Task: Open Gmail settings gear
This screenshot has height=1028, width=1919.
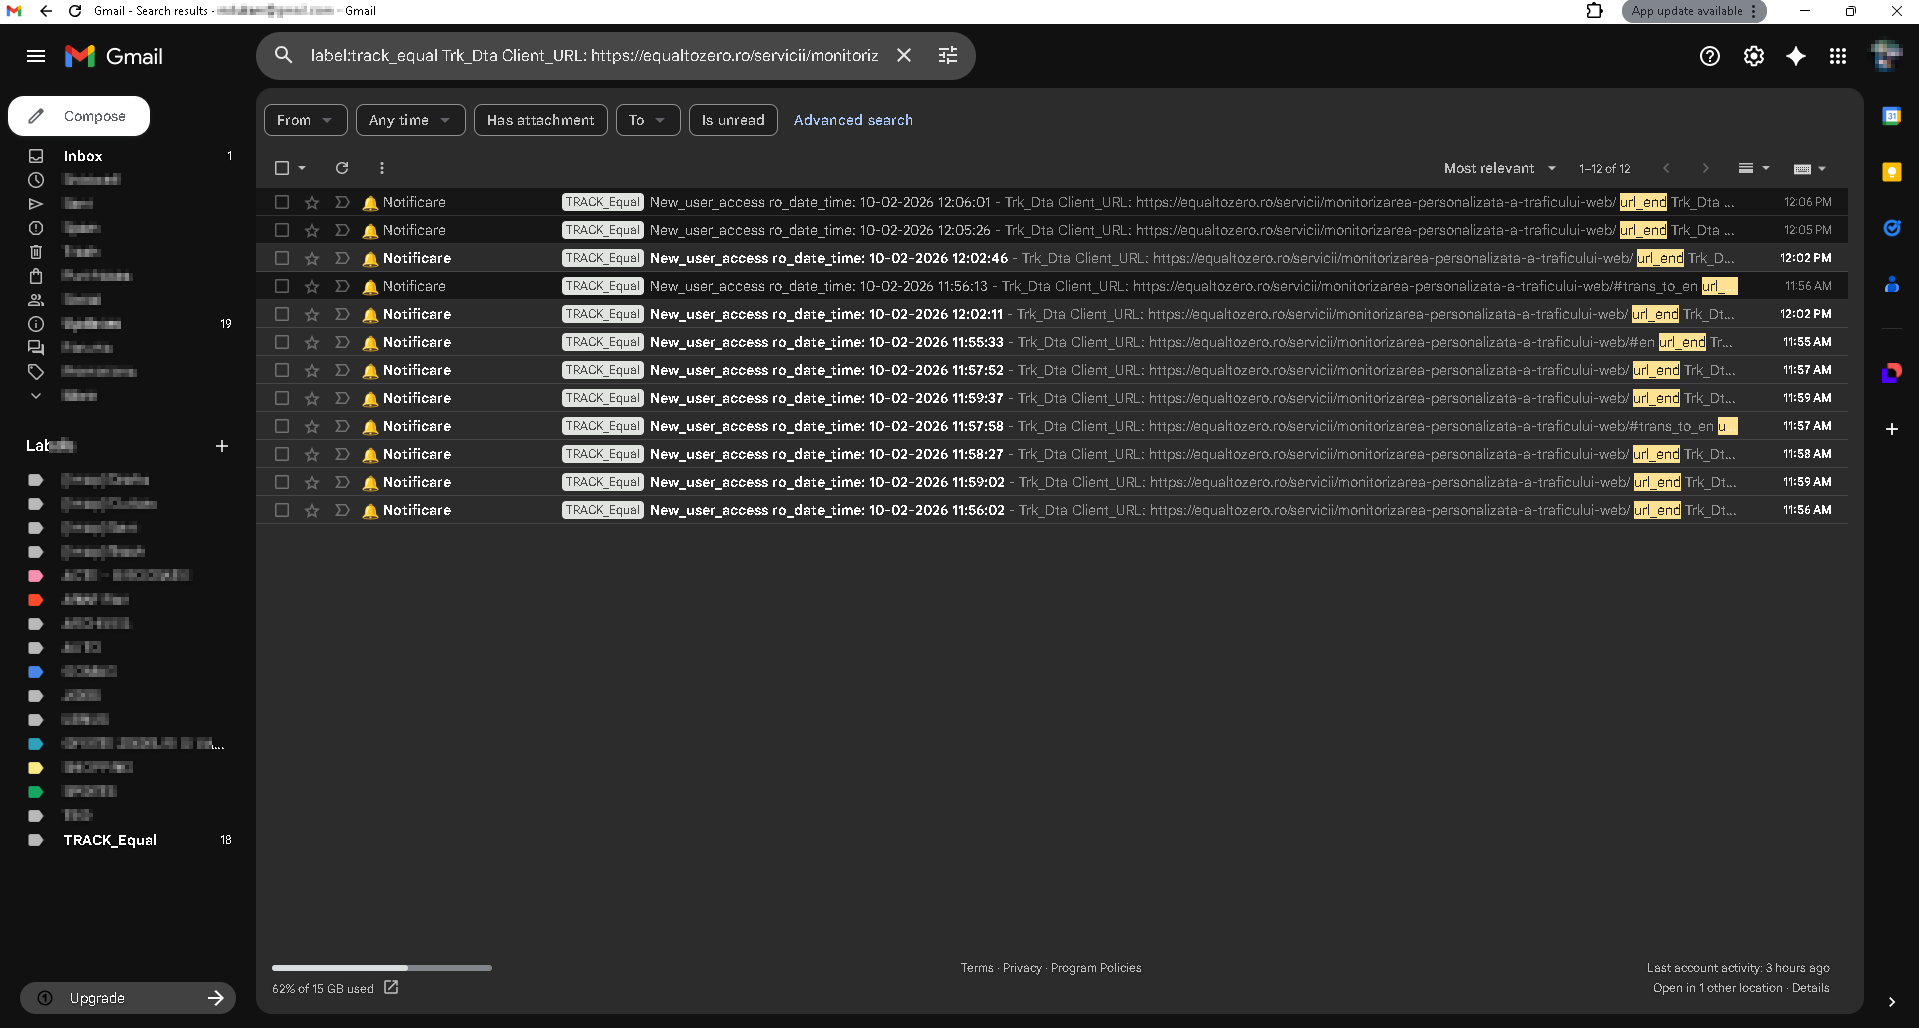Action: pos(1753,56)
